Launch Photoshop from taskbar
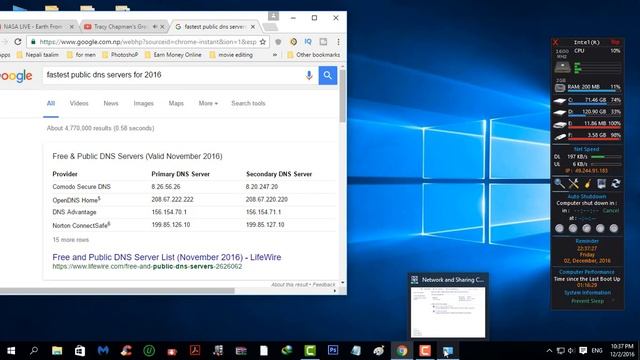640x360 pixels. click(333, 351)
